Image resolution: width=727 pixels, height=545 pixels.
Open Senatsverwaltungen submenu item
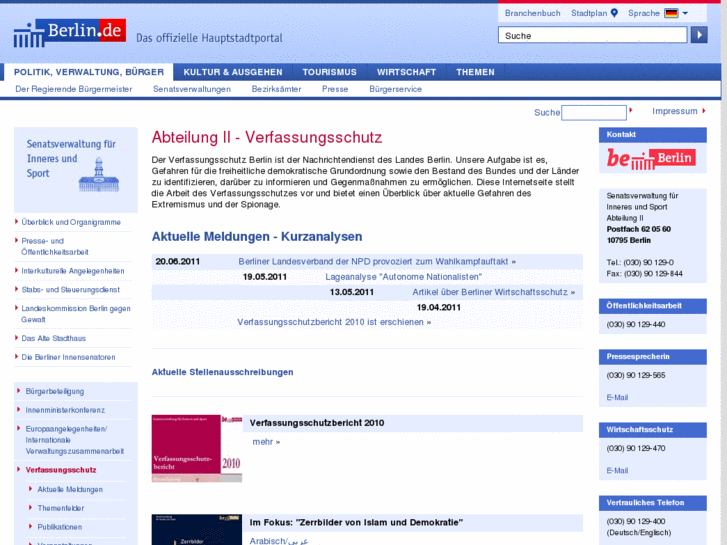pos(192,89)
